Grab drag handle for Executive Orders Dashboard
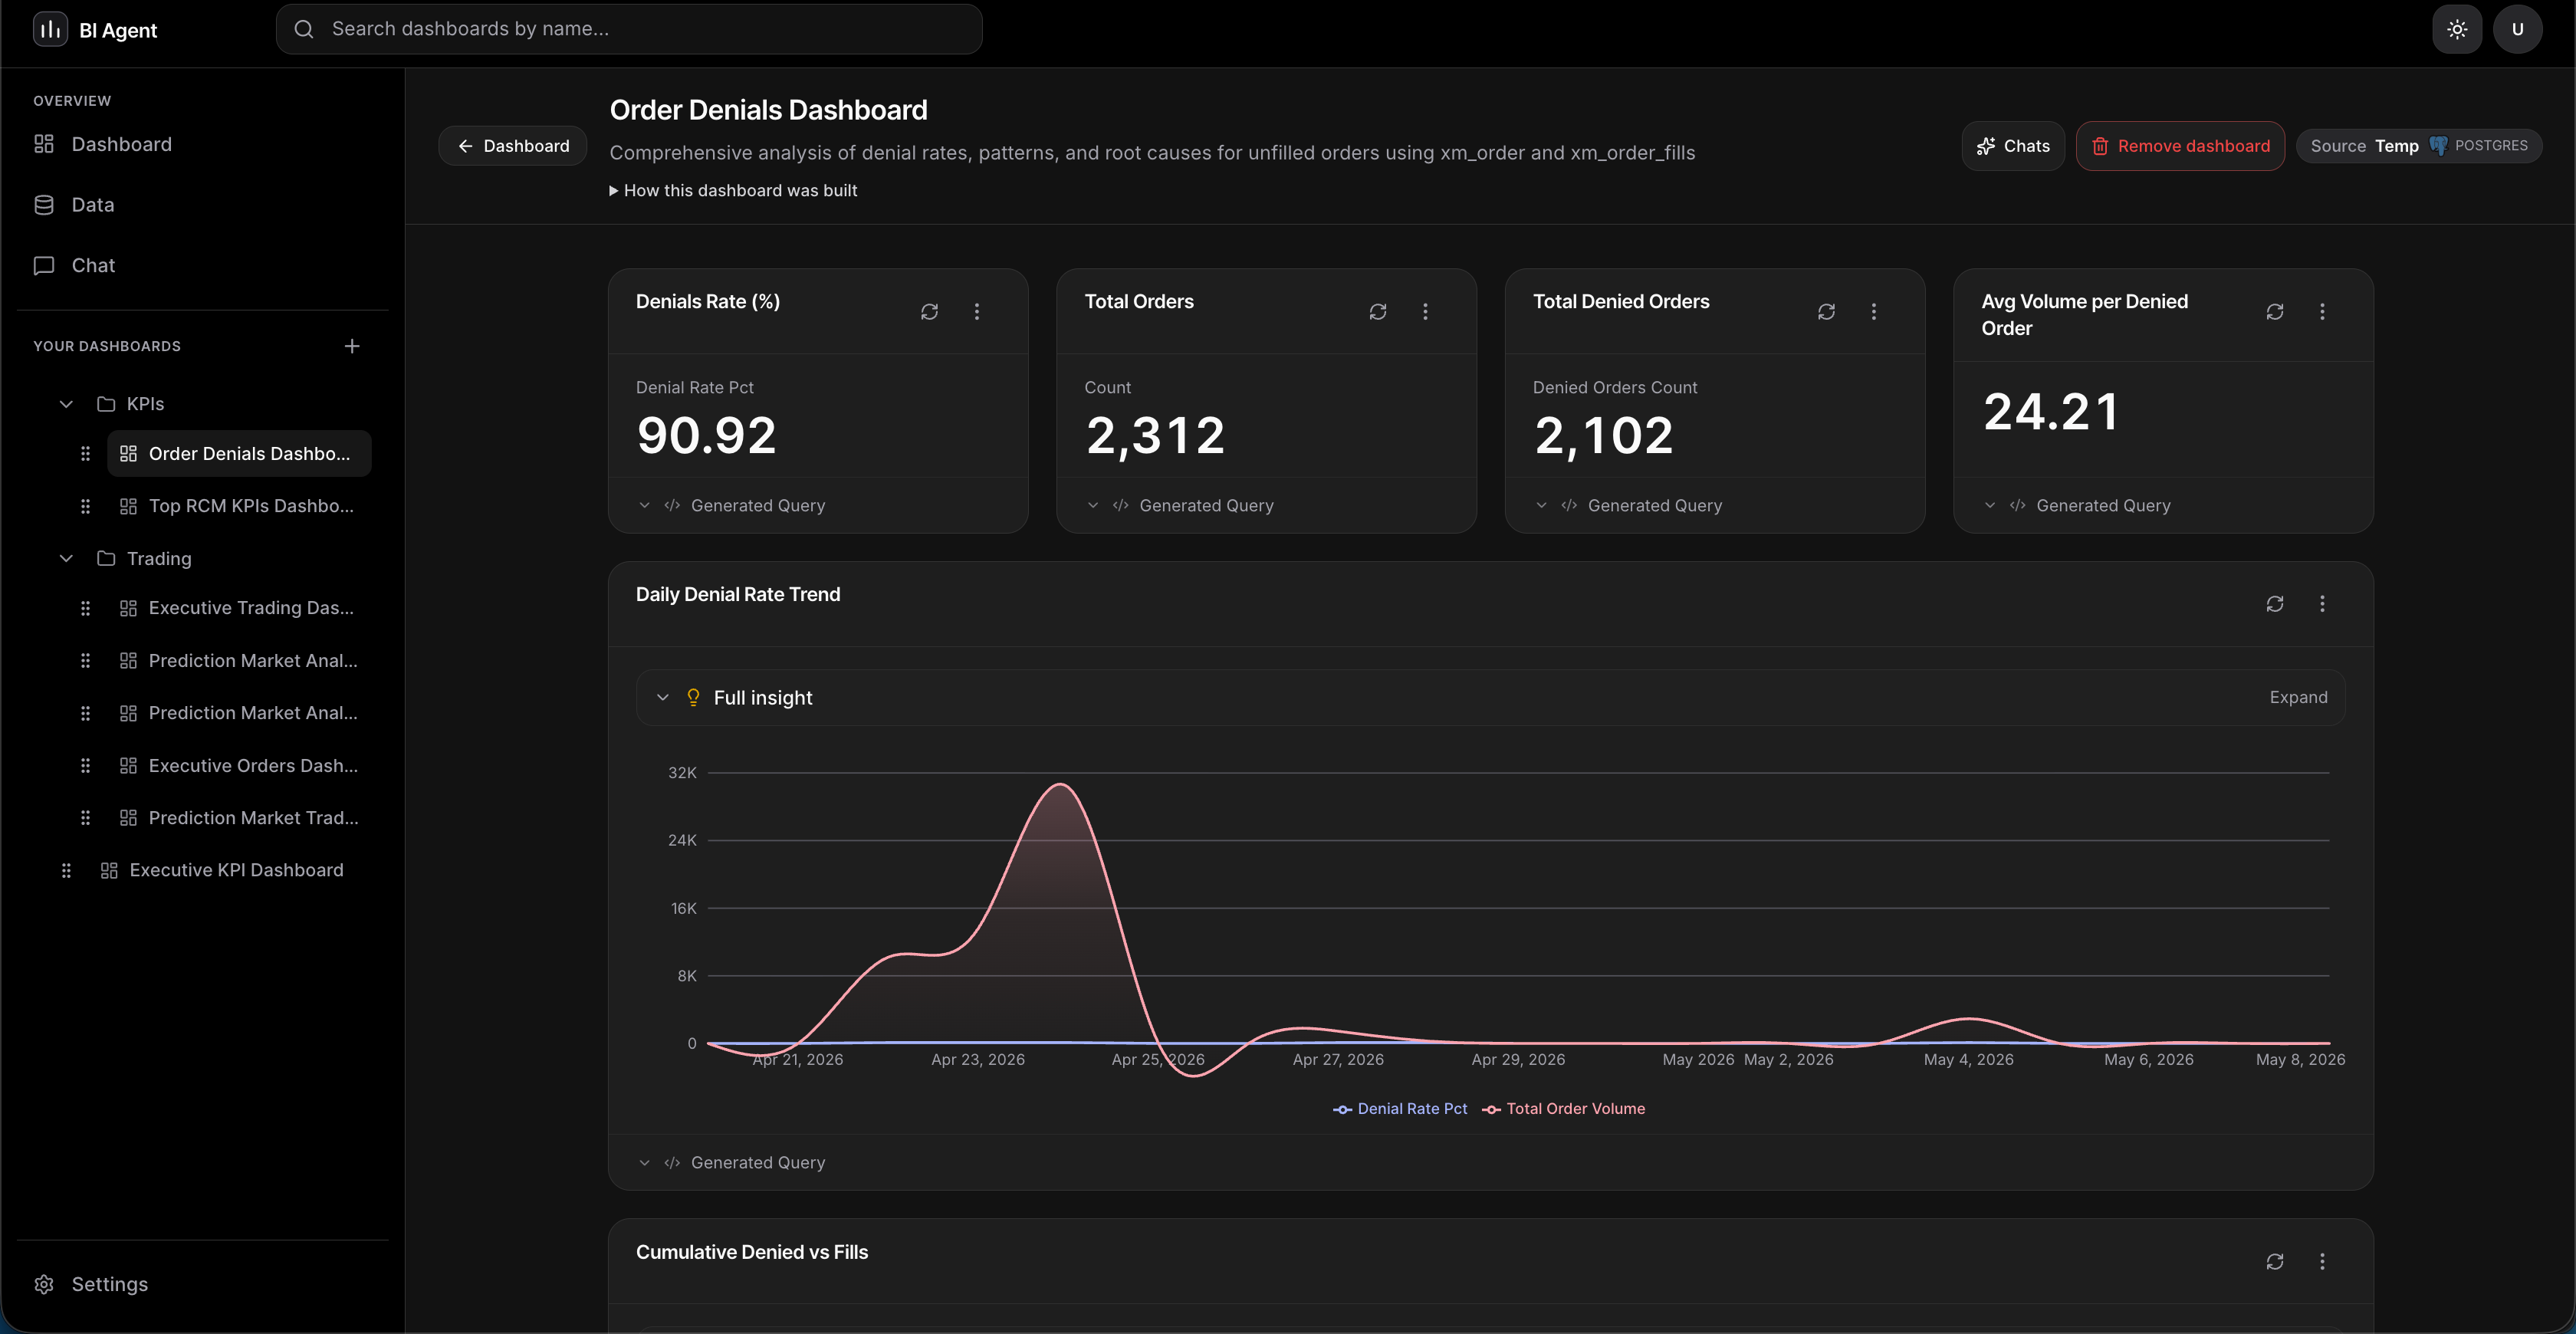Viewport: 2576px width, 1334px height. tap(85, 766)
